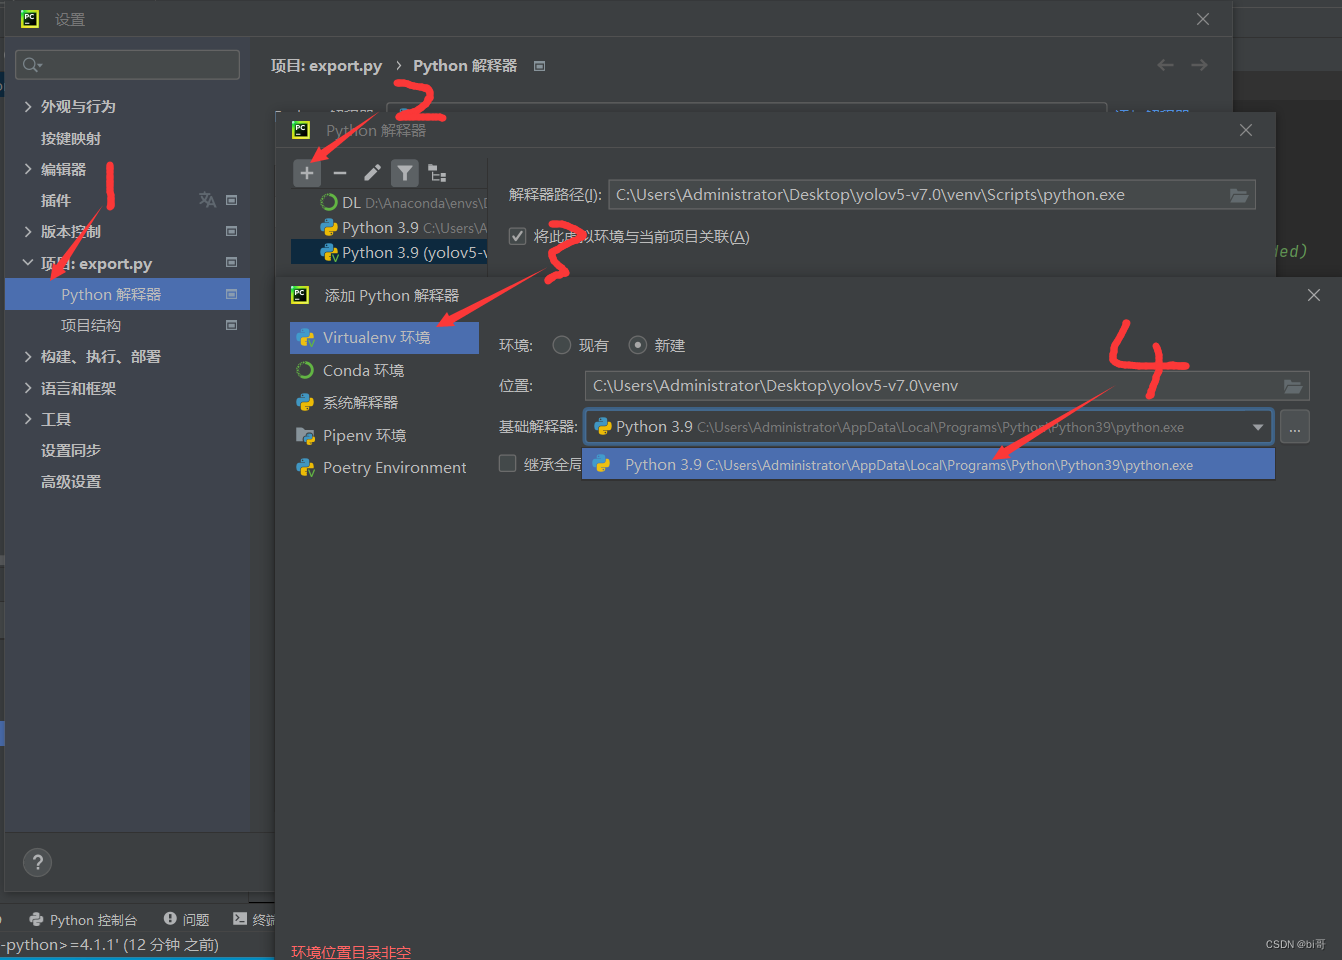Click the translation icon beside 插件
1342x960 pixels.
pos(207,200)
